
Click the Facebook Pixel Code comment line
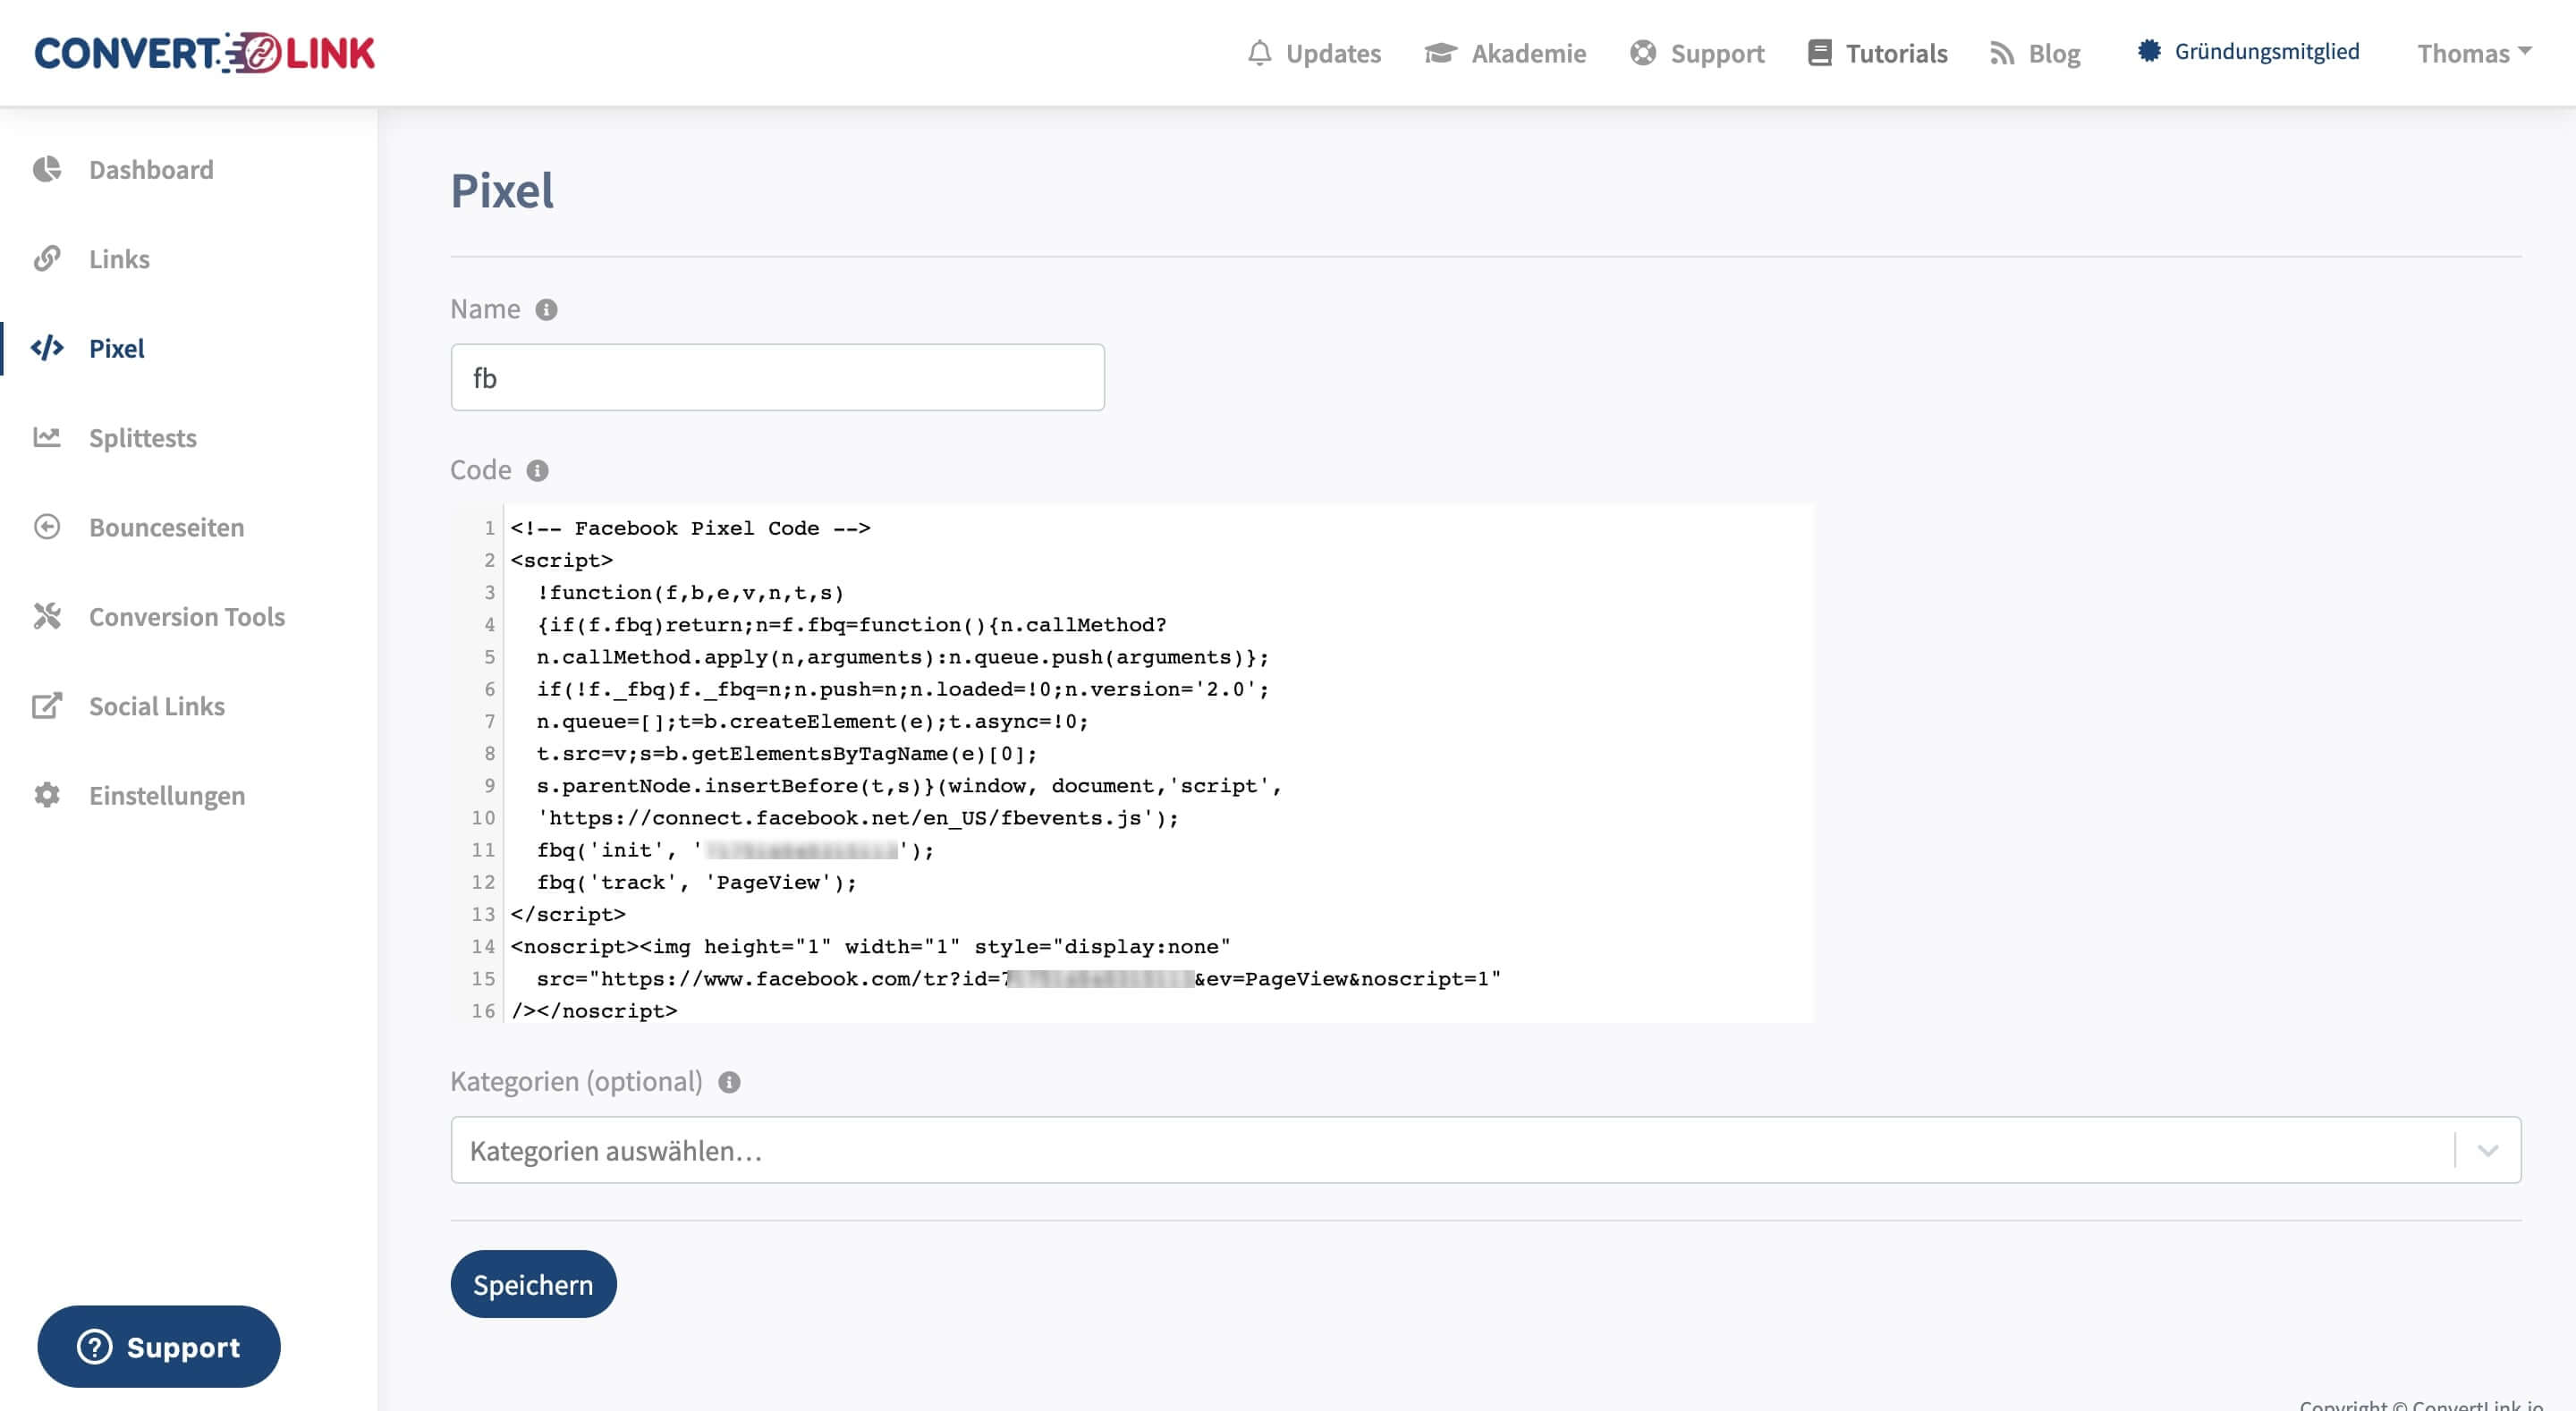[x=690, y=528]
